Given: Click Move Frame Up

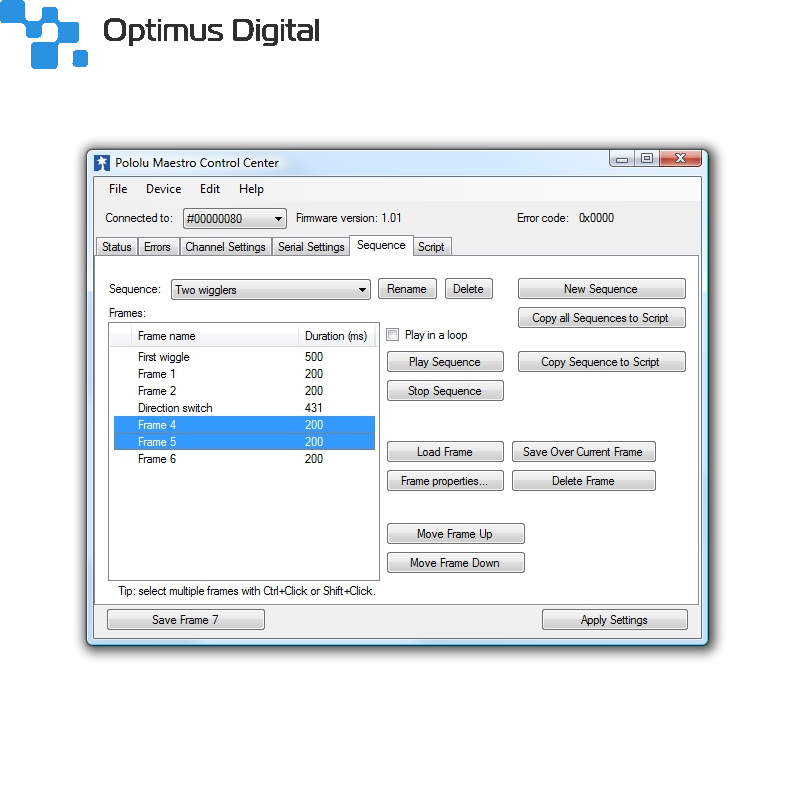Looking at the screenshot, I should (x=455, y=534).
